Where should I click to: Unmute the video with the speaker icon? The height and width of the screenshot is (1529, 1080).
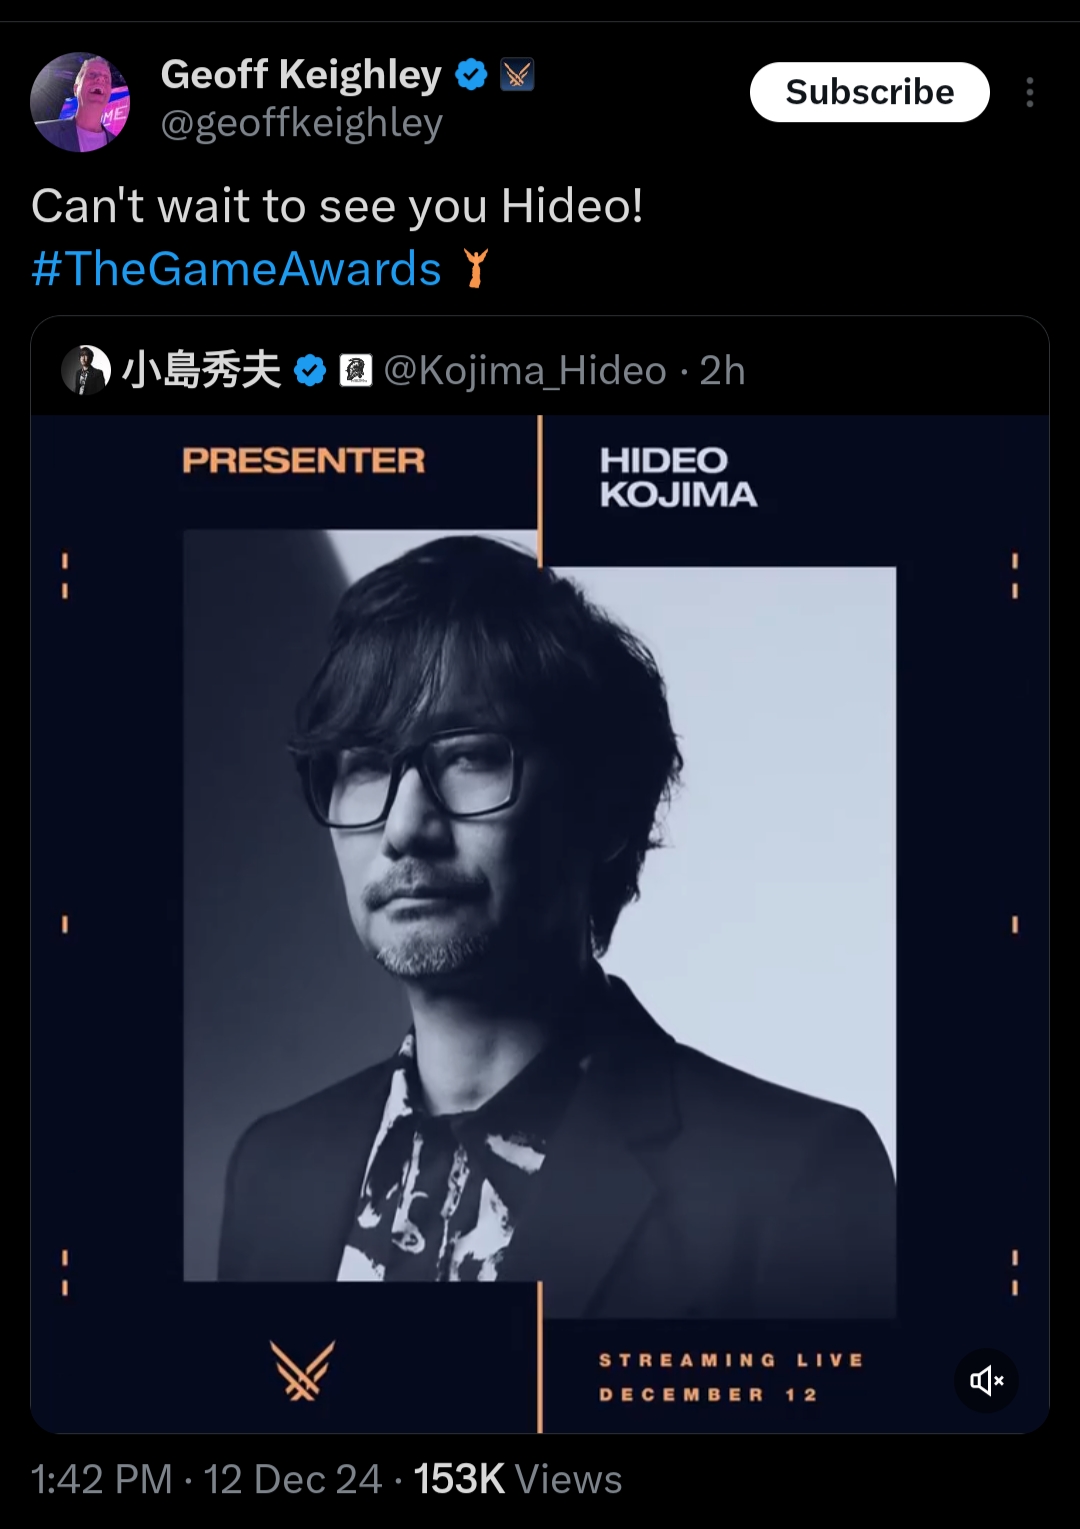[x=986, y=1381]
